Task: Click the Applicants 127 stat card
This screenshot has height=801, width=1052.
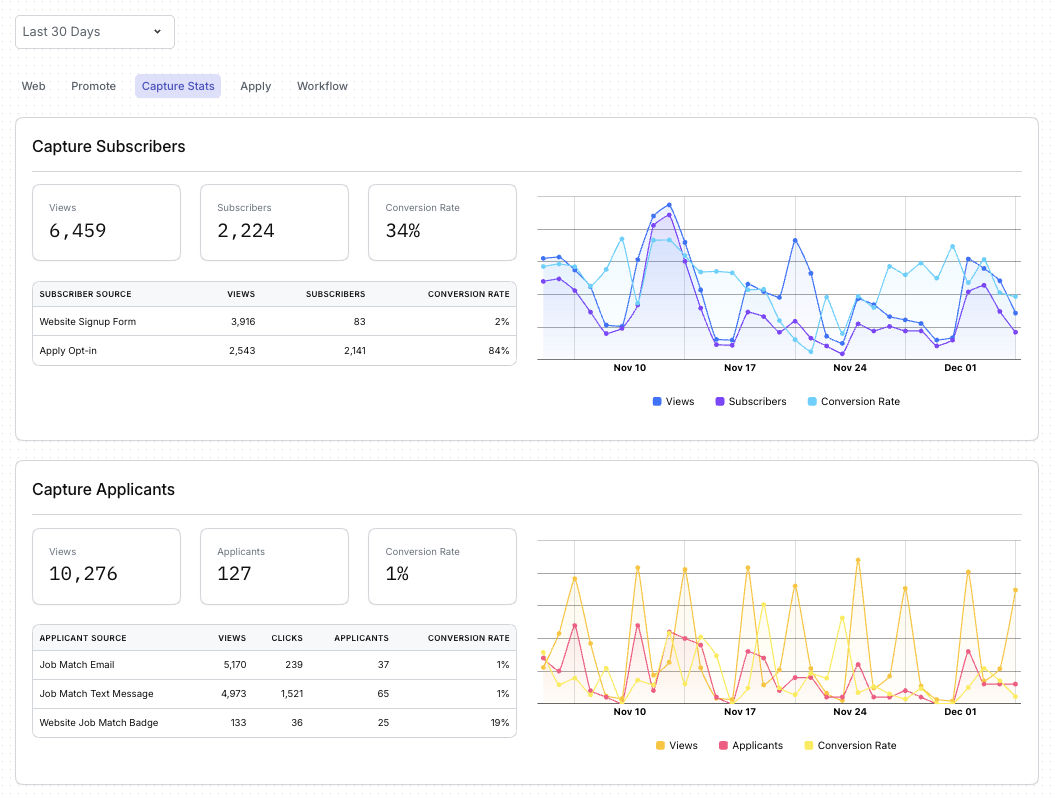Action: (x=274, y=565)
